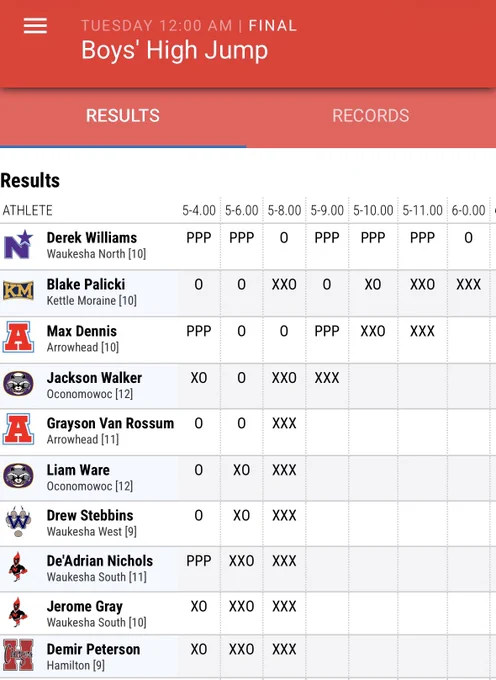The image size is (496, 680).
Task: Tap cardinal logo beside Jerome Gray
Action: coord(18,612)
